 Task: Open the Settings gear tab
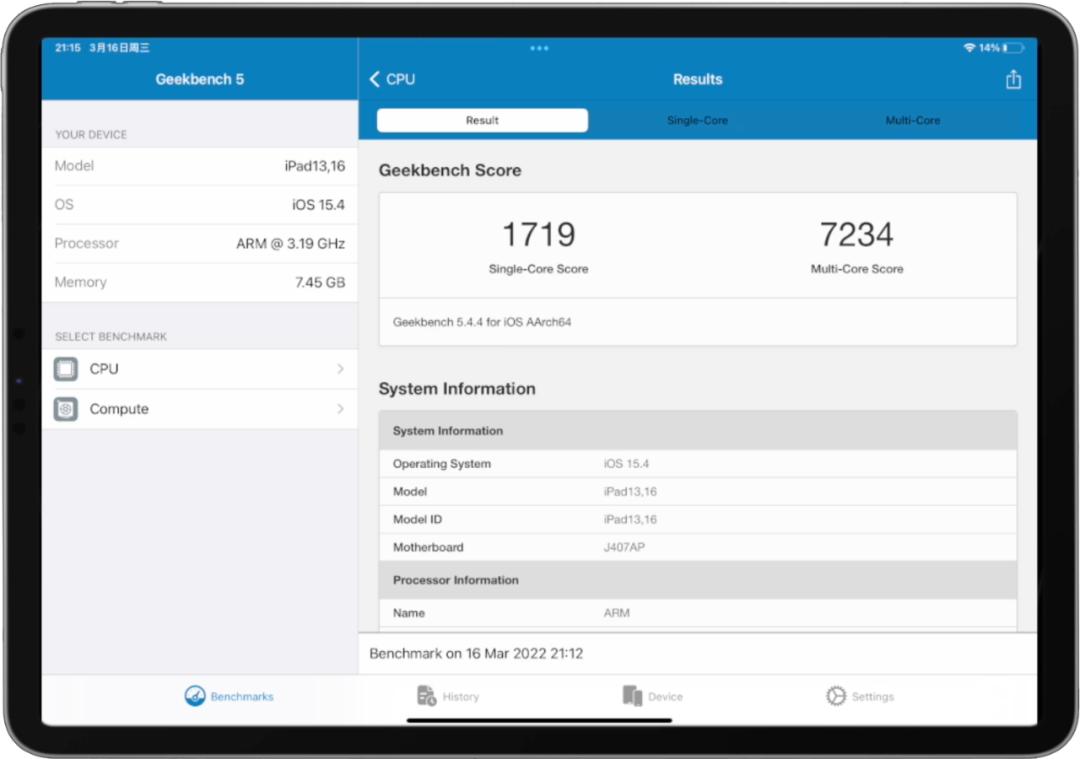[x=835, y=696]
